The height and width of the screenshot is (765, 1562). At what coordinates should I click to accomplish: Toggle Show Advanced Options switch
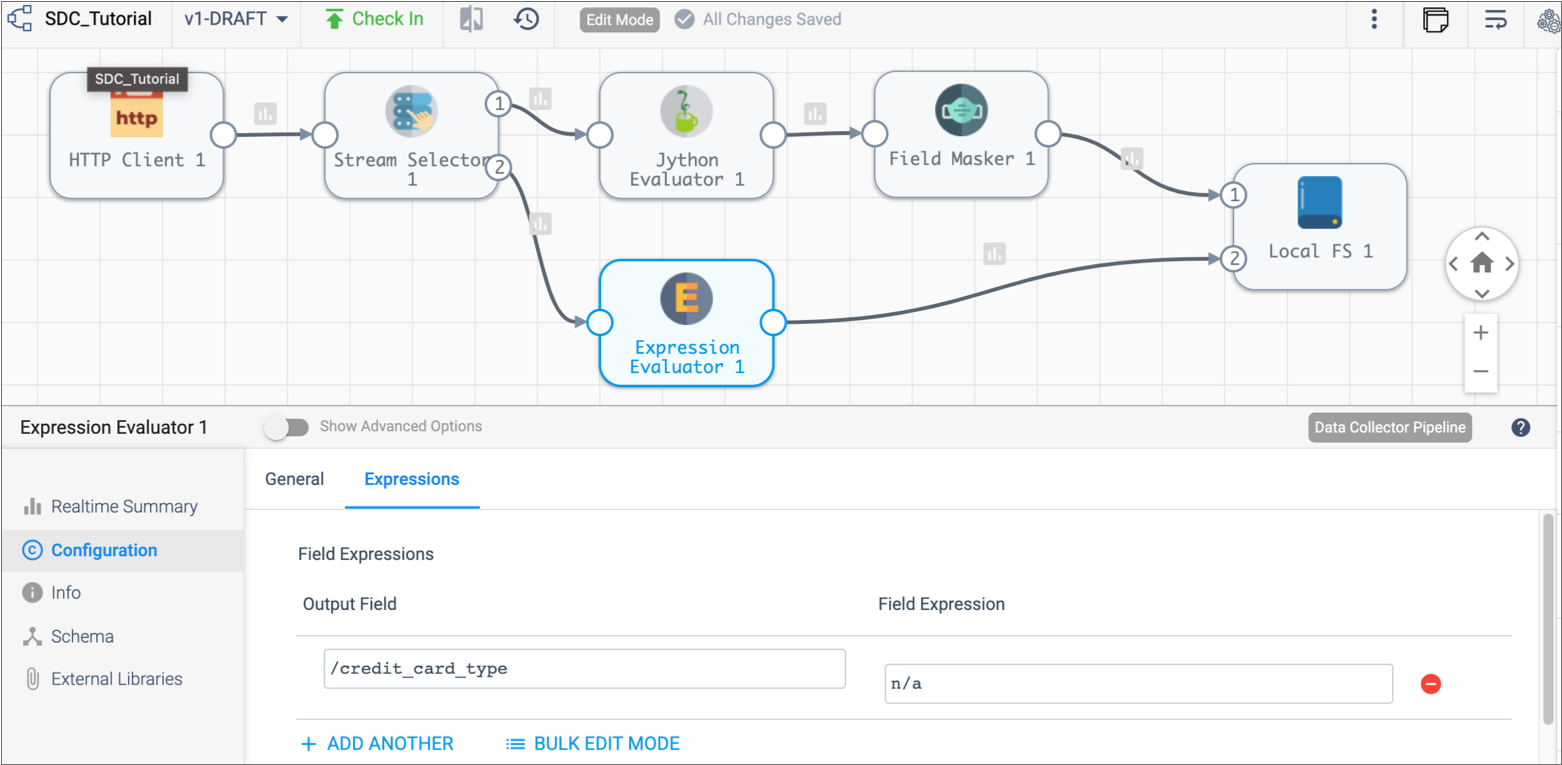pyautogui.click(x=287, y=427)
